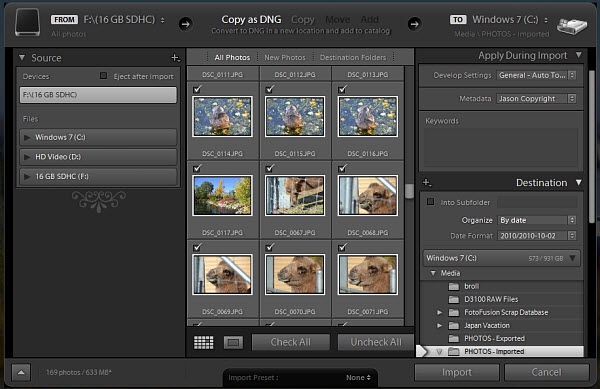600x389 pixels.
Task: Click the PHOTOS - Imported folder icon
Action: [453, 352]
